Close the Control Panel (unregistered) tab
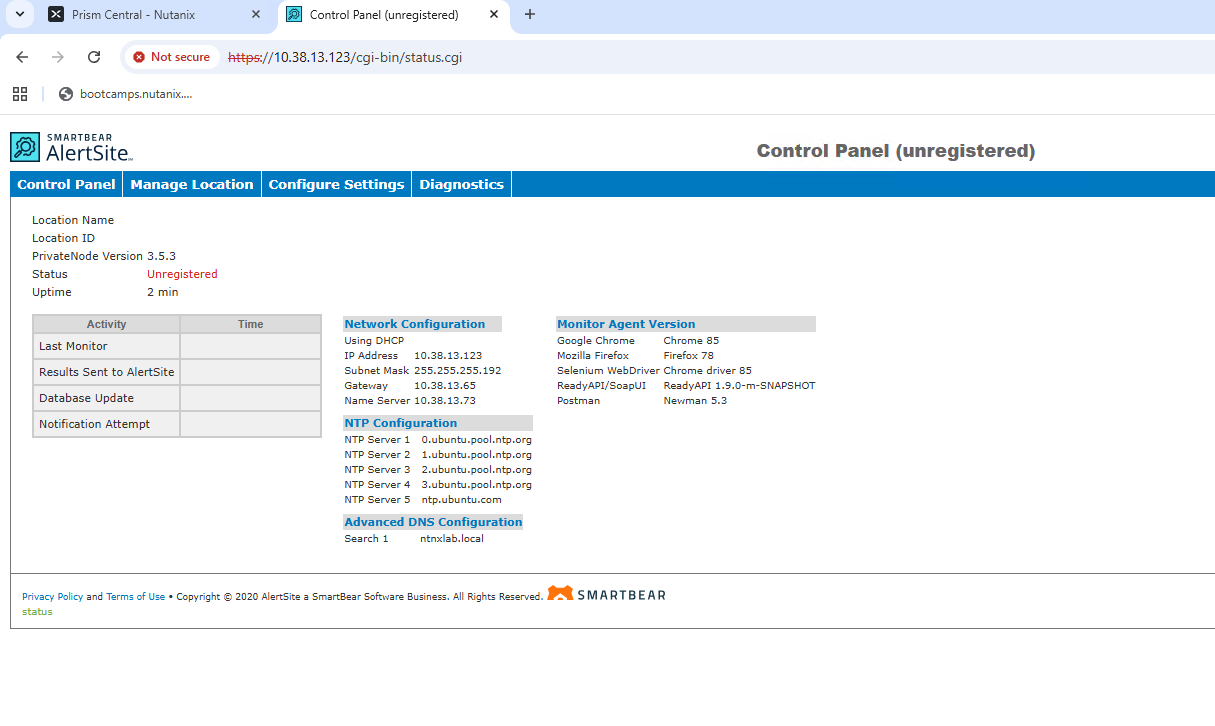The image size is (1215, 726). pos(494,15)
